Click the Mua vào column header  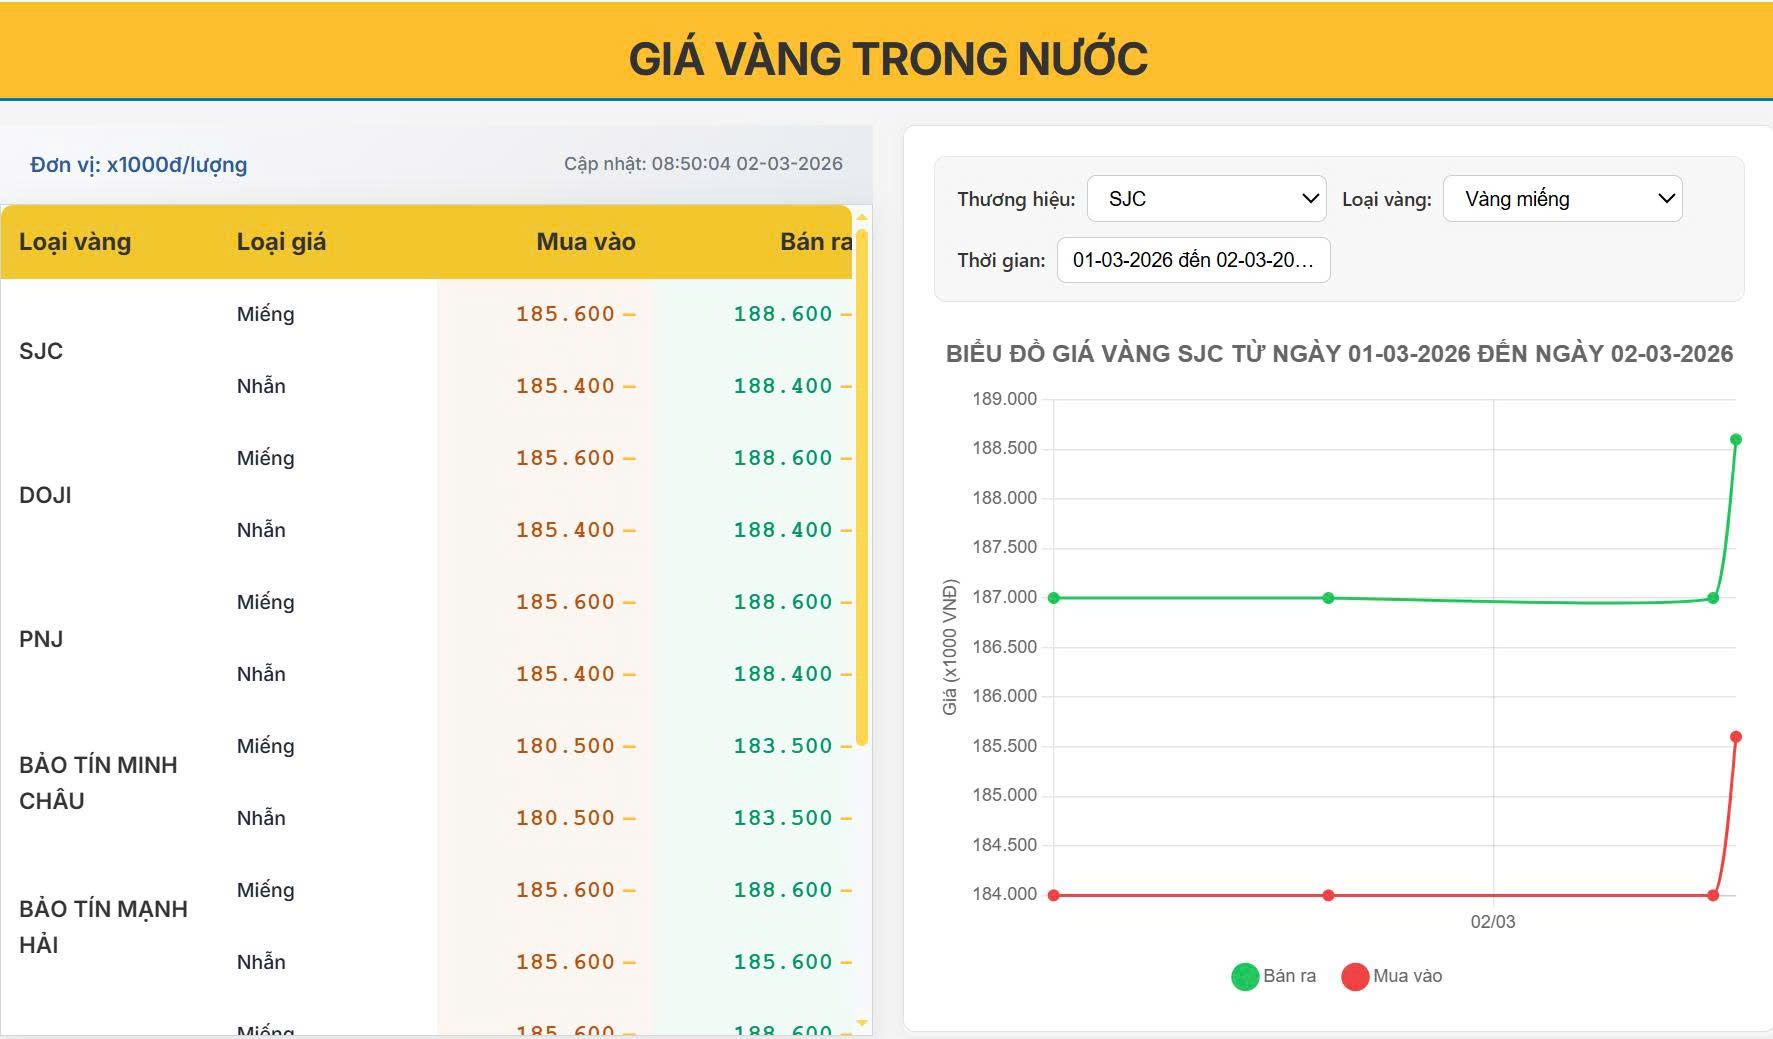pyautogui.click(x=586, y=242)
